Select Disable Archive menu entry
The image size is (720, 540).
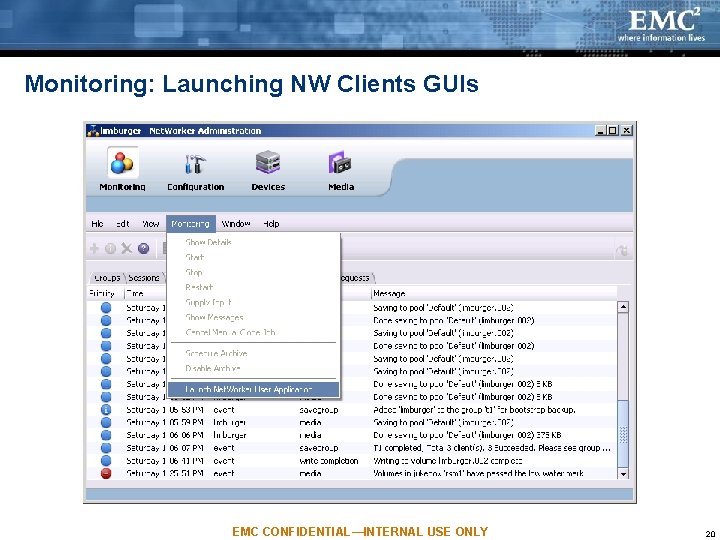click(x=213, y=368)
